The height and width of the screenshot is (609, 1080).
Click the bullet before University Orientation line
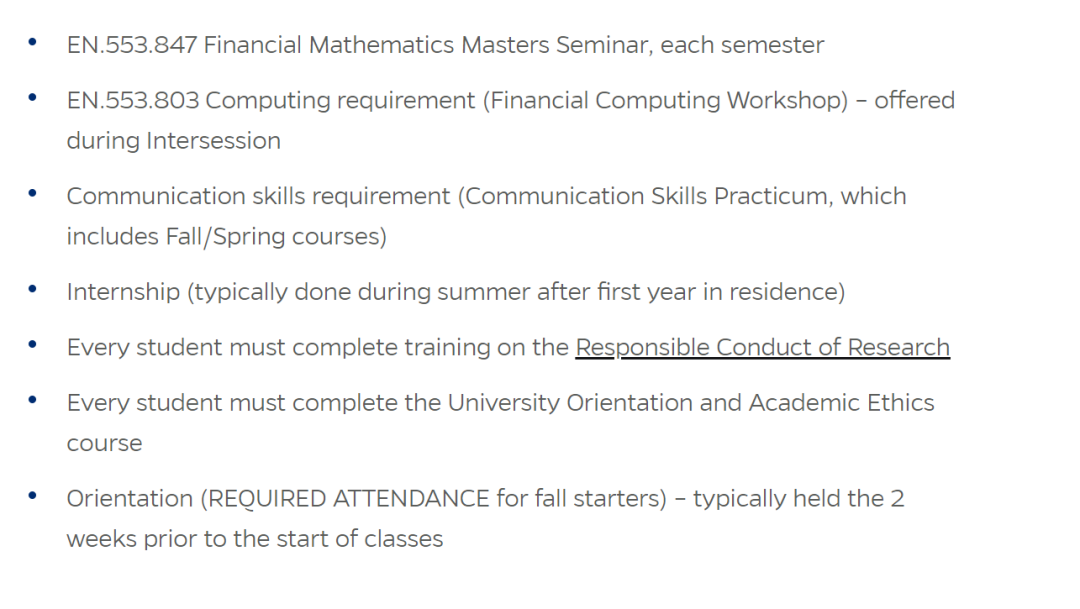click(x=32, y=400)
